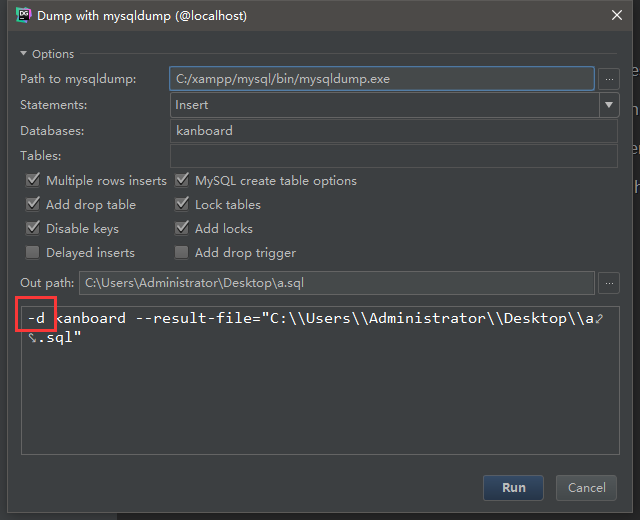640x520 pixels.
Task: Click inside the command arguments text area
Action: [x=320, y=400]
